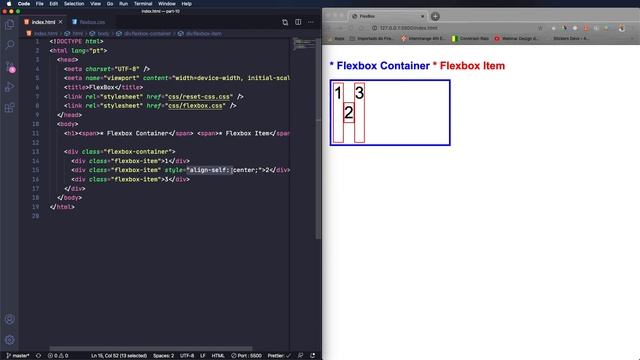640x360 pixels.
Task: Open the Run and Debug view
Action: click(9, 87)
